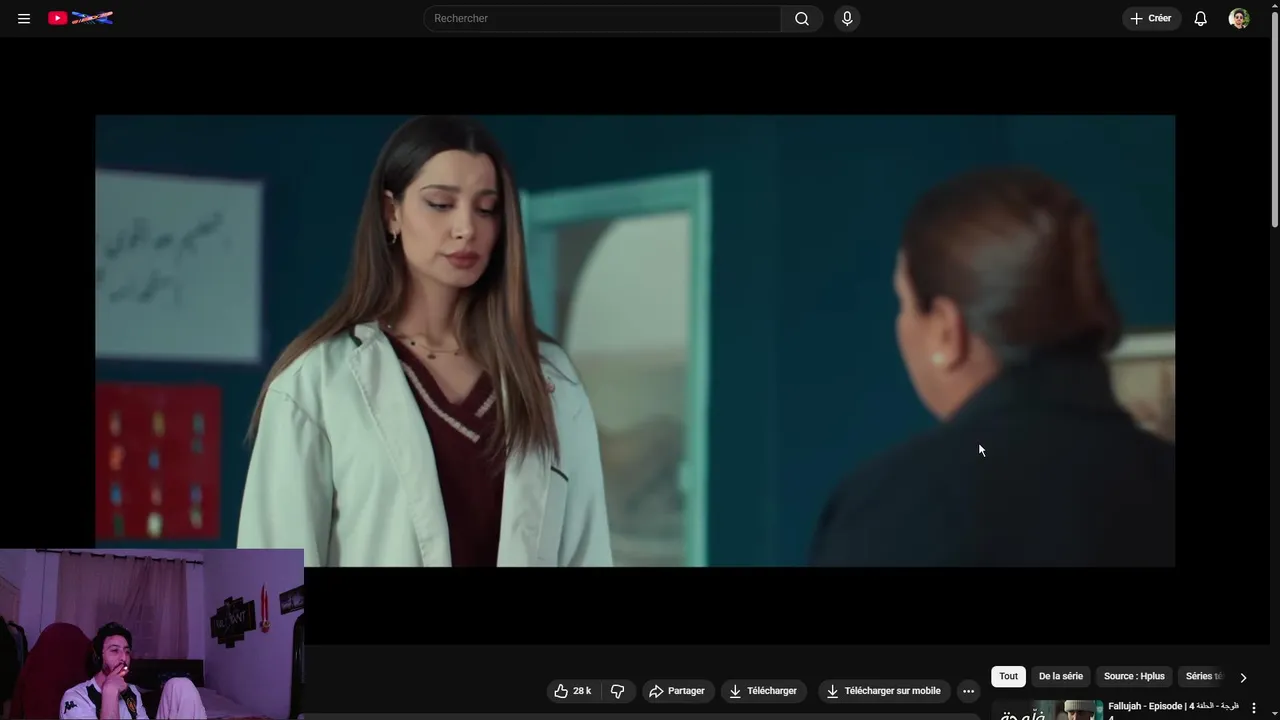Click Télécharger sur mobile button
This screenshot has width=1280, height=720.
pos(883,691)
